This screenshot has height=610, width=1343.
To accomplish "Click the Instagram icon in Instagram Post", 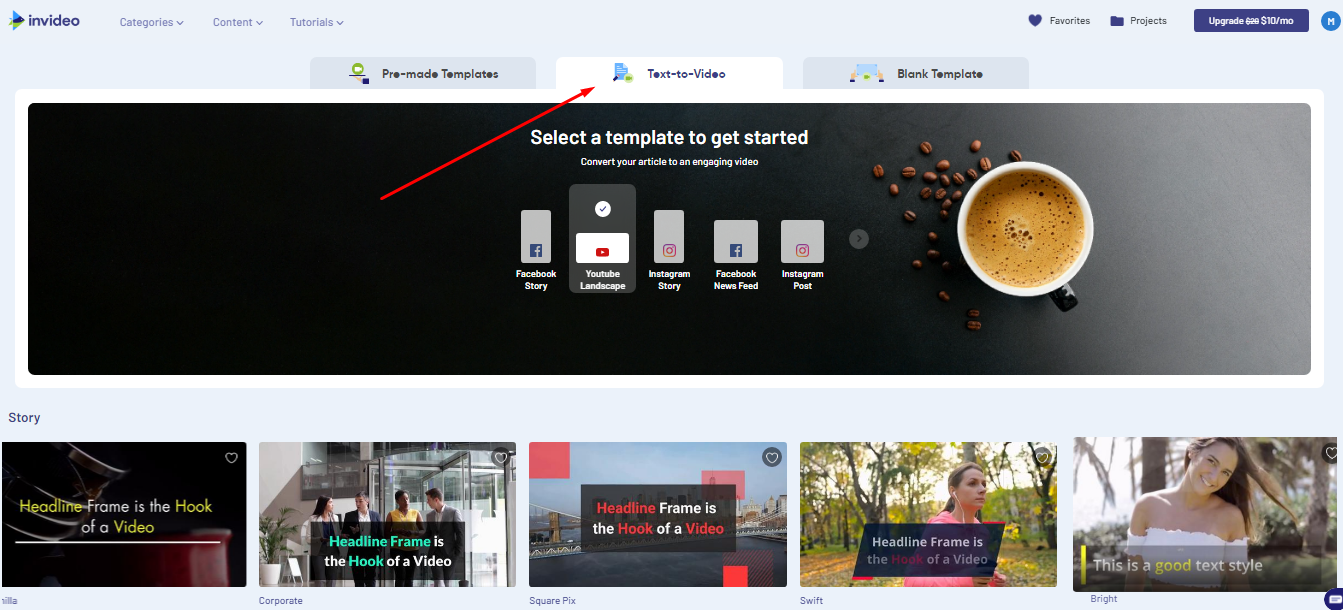I will click(802, 251).
